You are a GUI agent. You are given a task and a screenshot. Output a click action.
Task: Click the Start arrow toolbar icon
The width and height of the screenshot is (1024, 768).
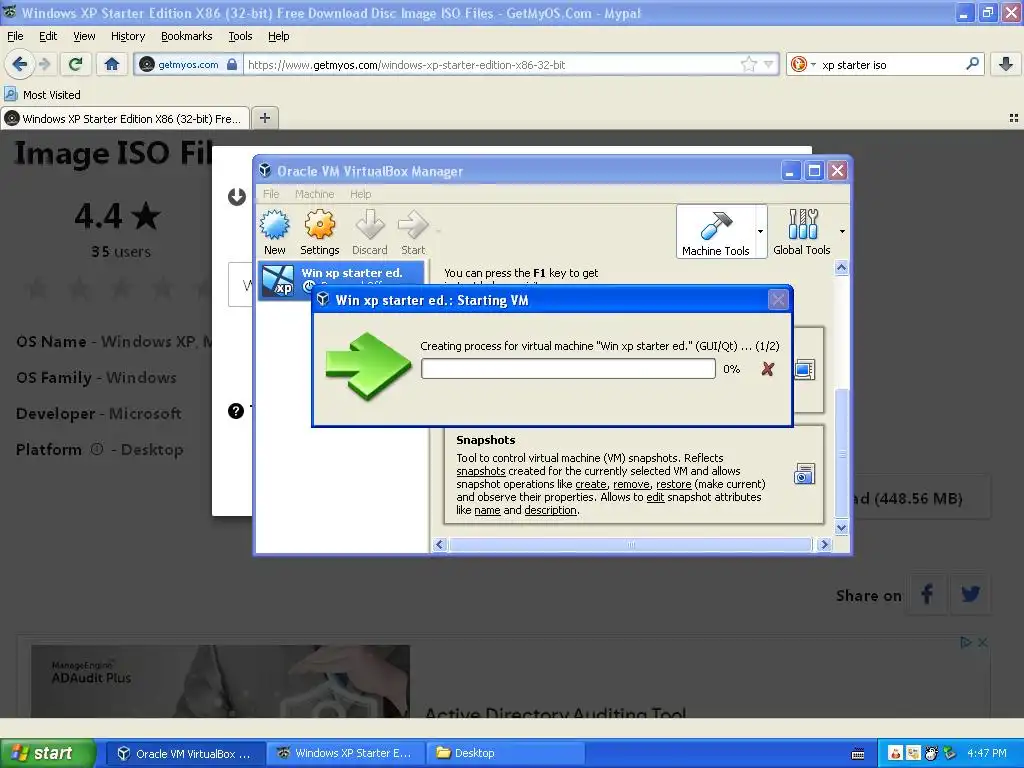413,233
